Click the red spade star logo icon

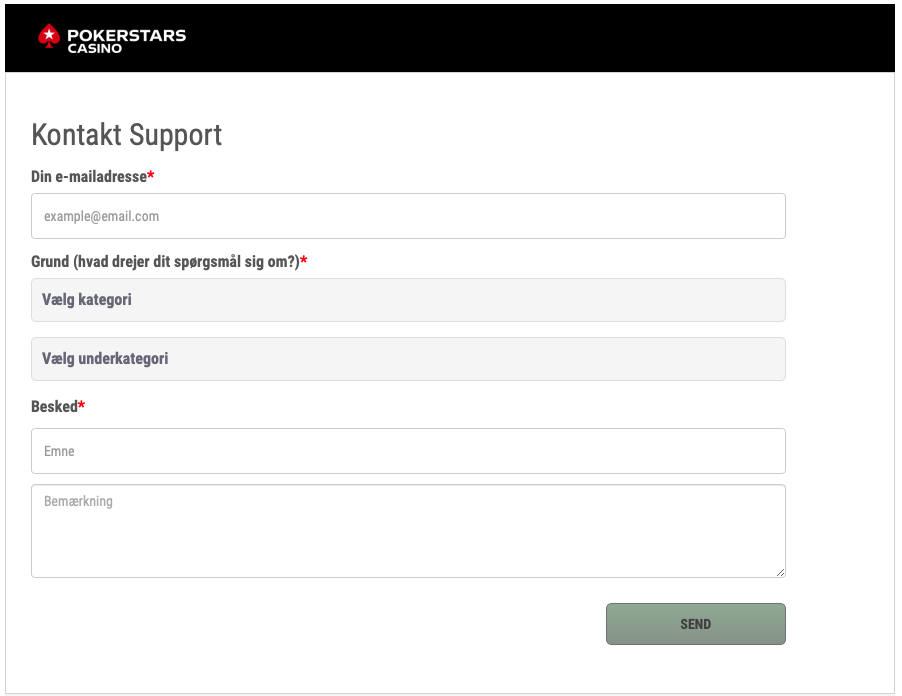click(x=49, y=37)
